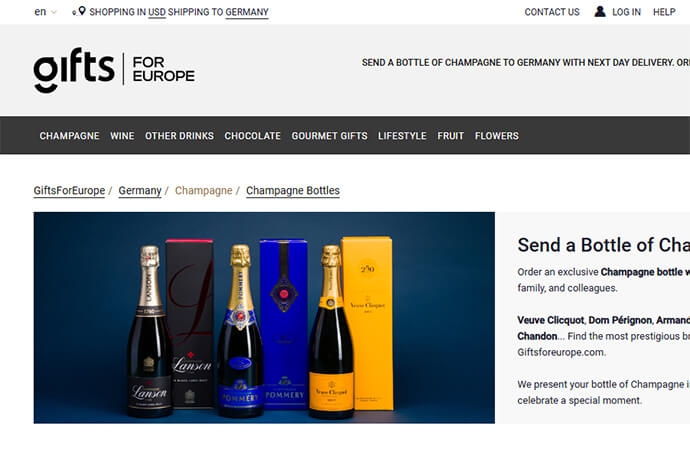Open the FRUIT menu
This screenshot has height=455, width=690.
point(451,136)
